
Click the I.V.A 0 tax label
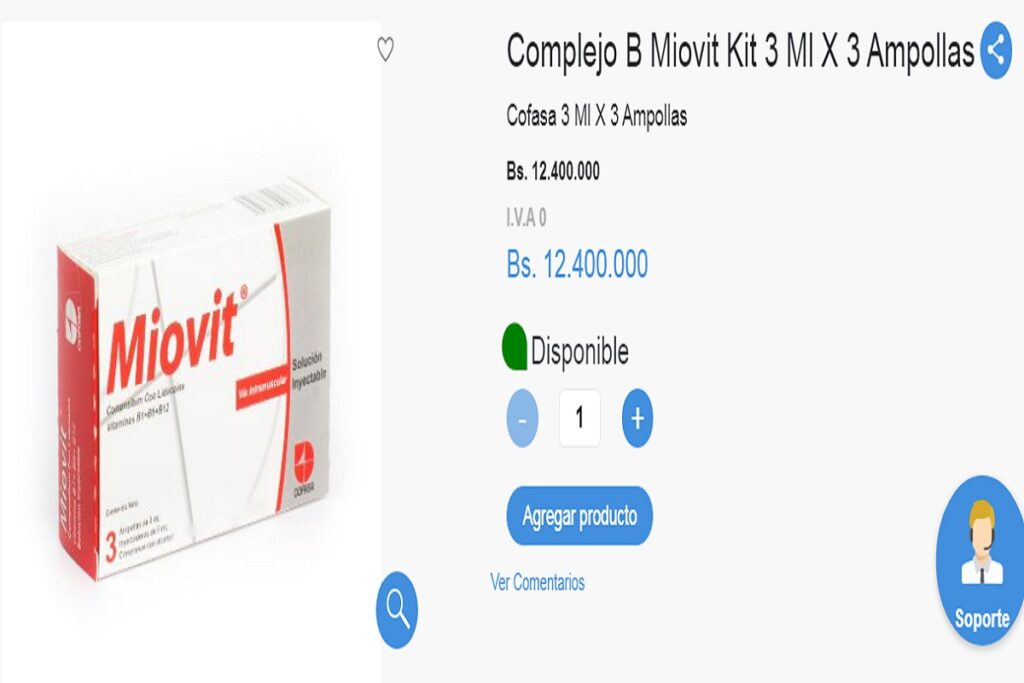(x=526, y=217)
